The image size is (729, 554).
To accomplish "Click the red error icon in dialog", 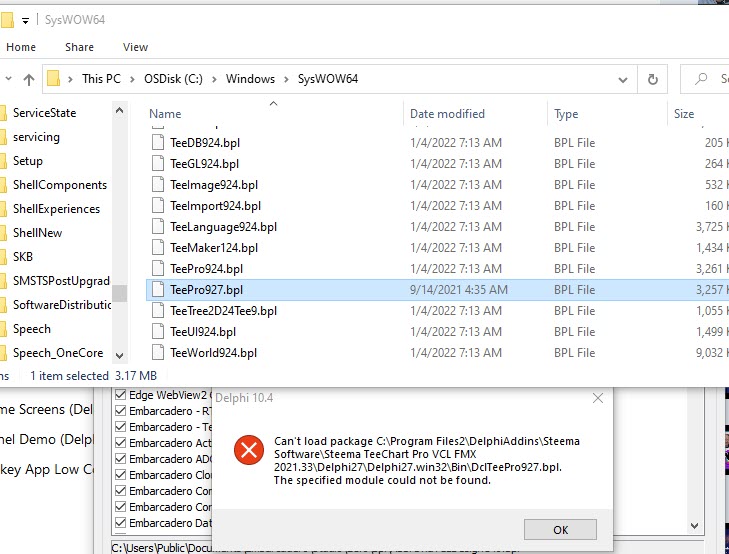I will coord(249,449).
